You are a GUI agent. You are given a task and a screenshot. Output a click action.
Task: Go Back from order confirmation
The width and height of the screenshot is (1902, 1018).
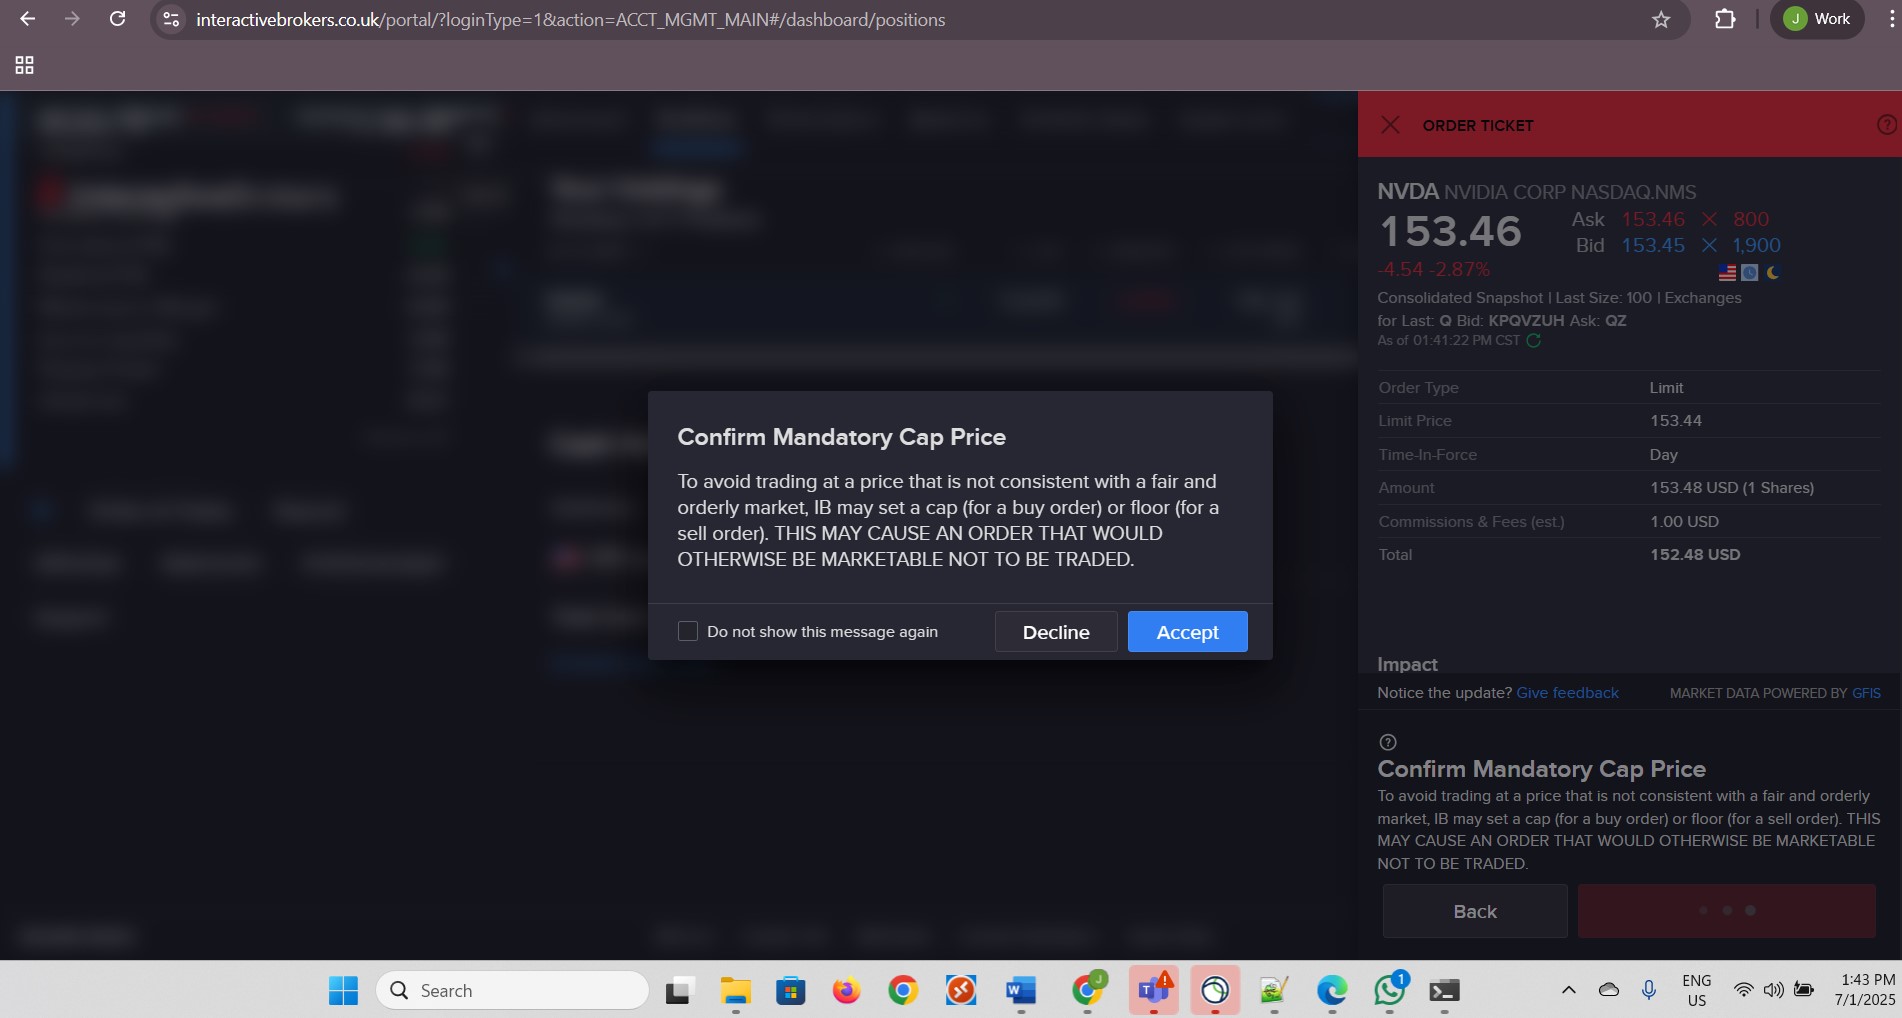pos(1475,911)
